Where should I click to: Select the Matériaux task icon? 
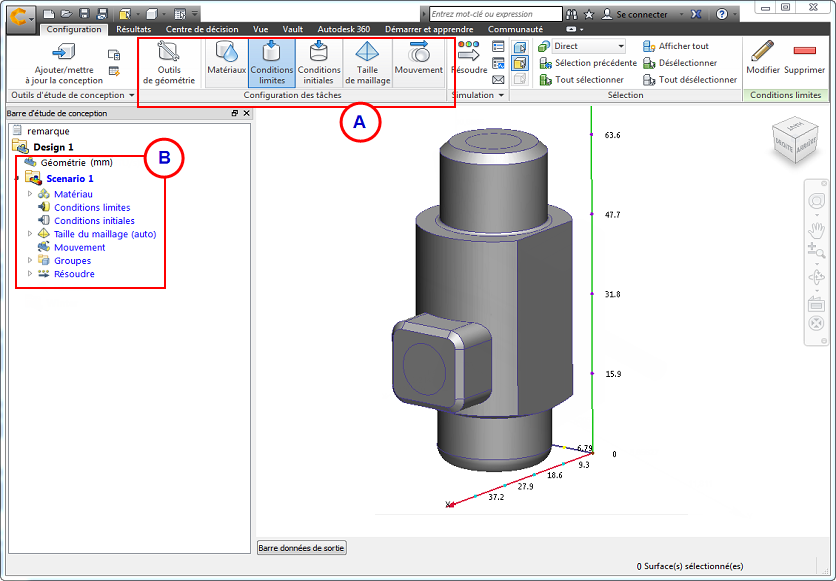(x=227, y=59)
